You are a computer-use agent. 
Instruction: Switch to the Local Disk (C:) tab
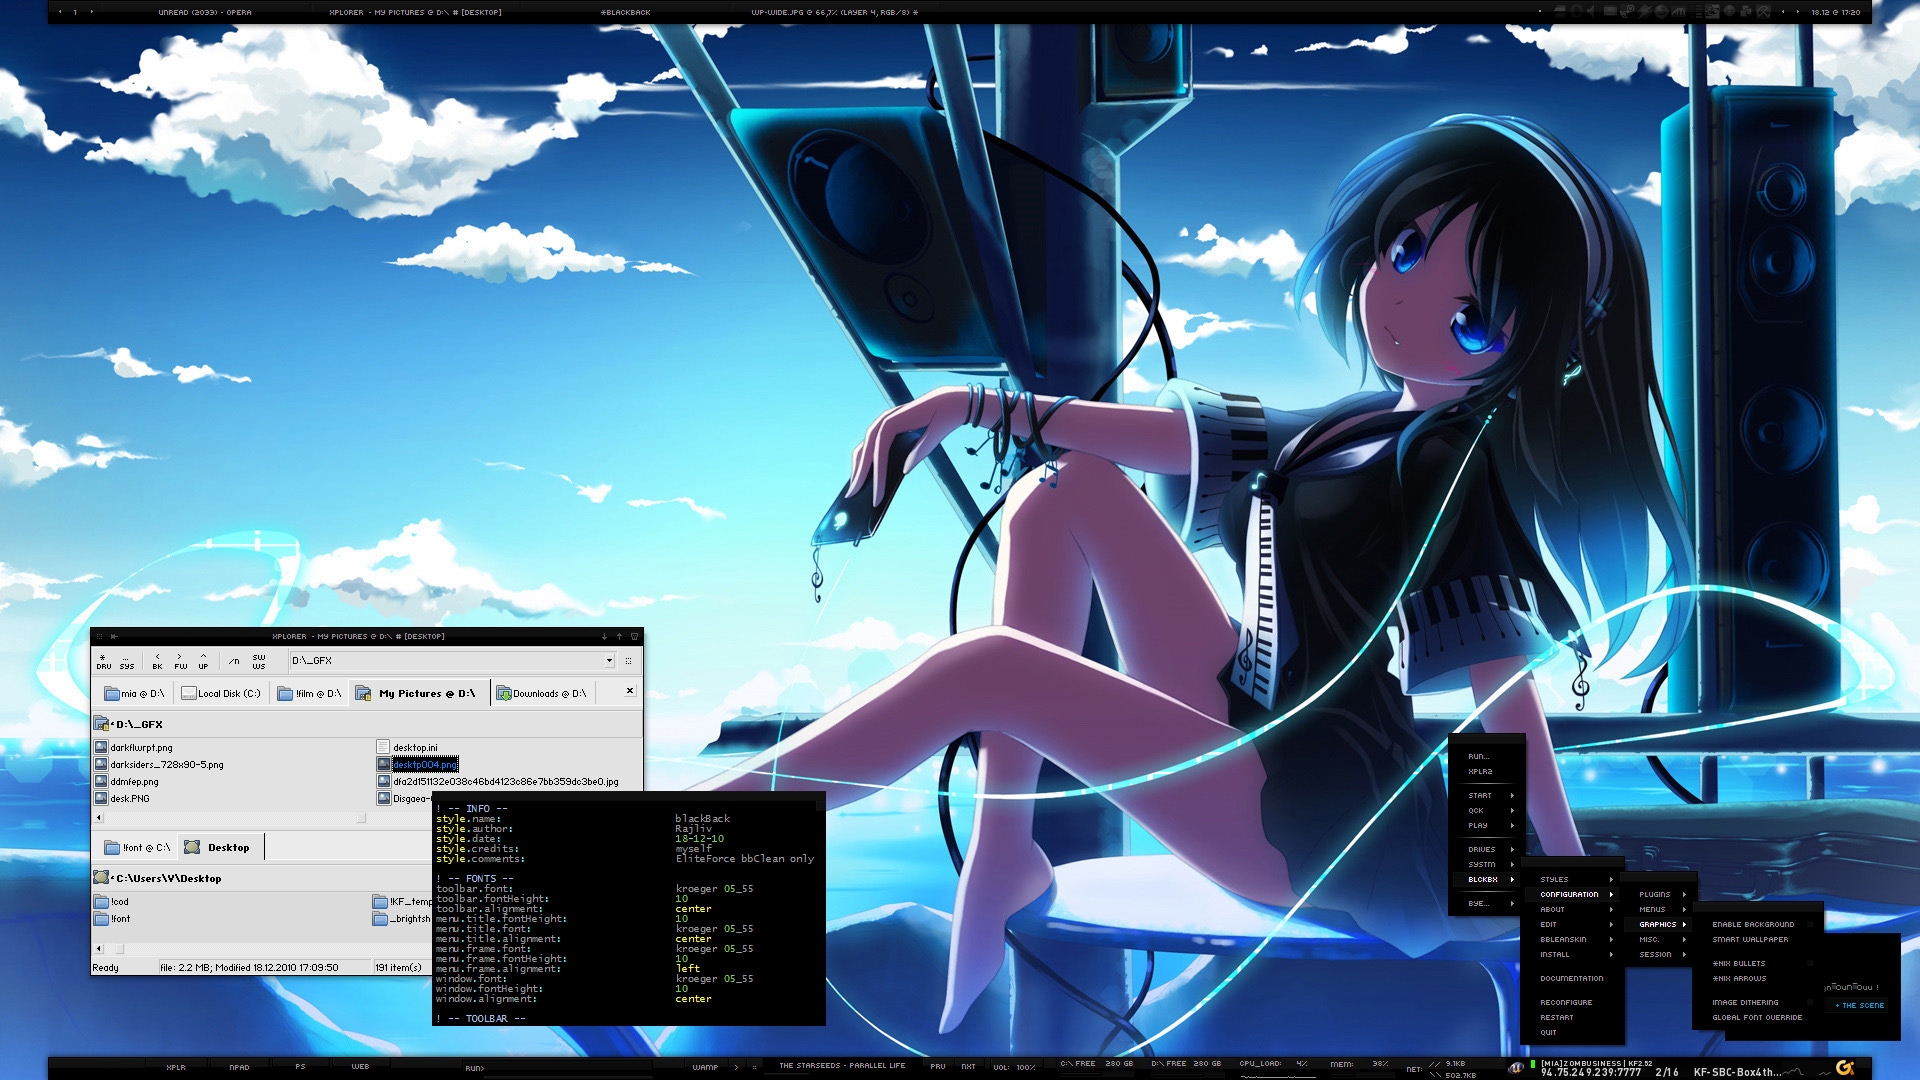click(221, 693)
